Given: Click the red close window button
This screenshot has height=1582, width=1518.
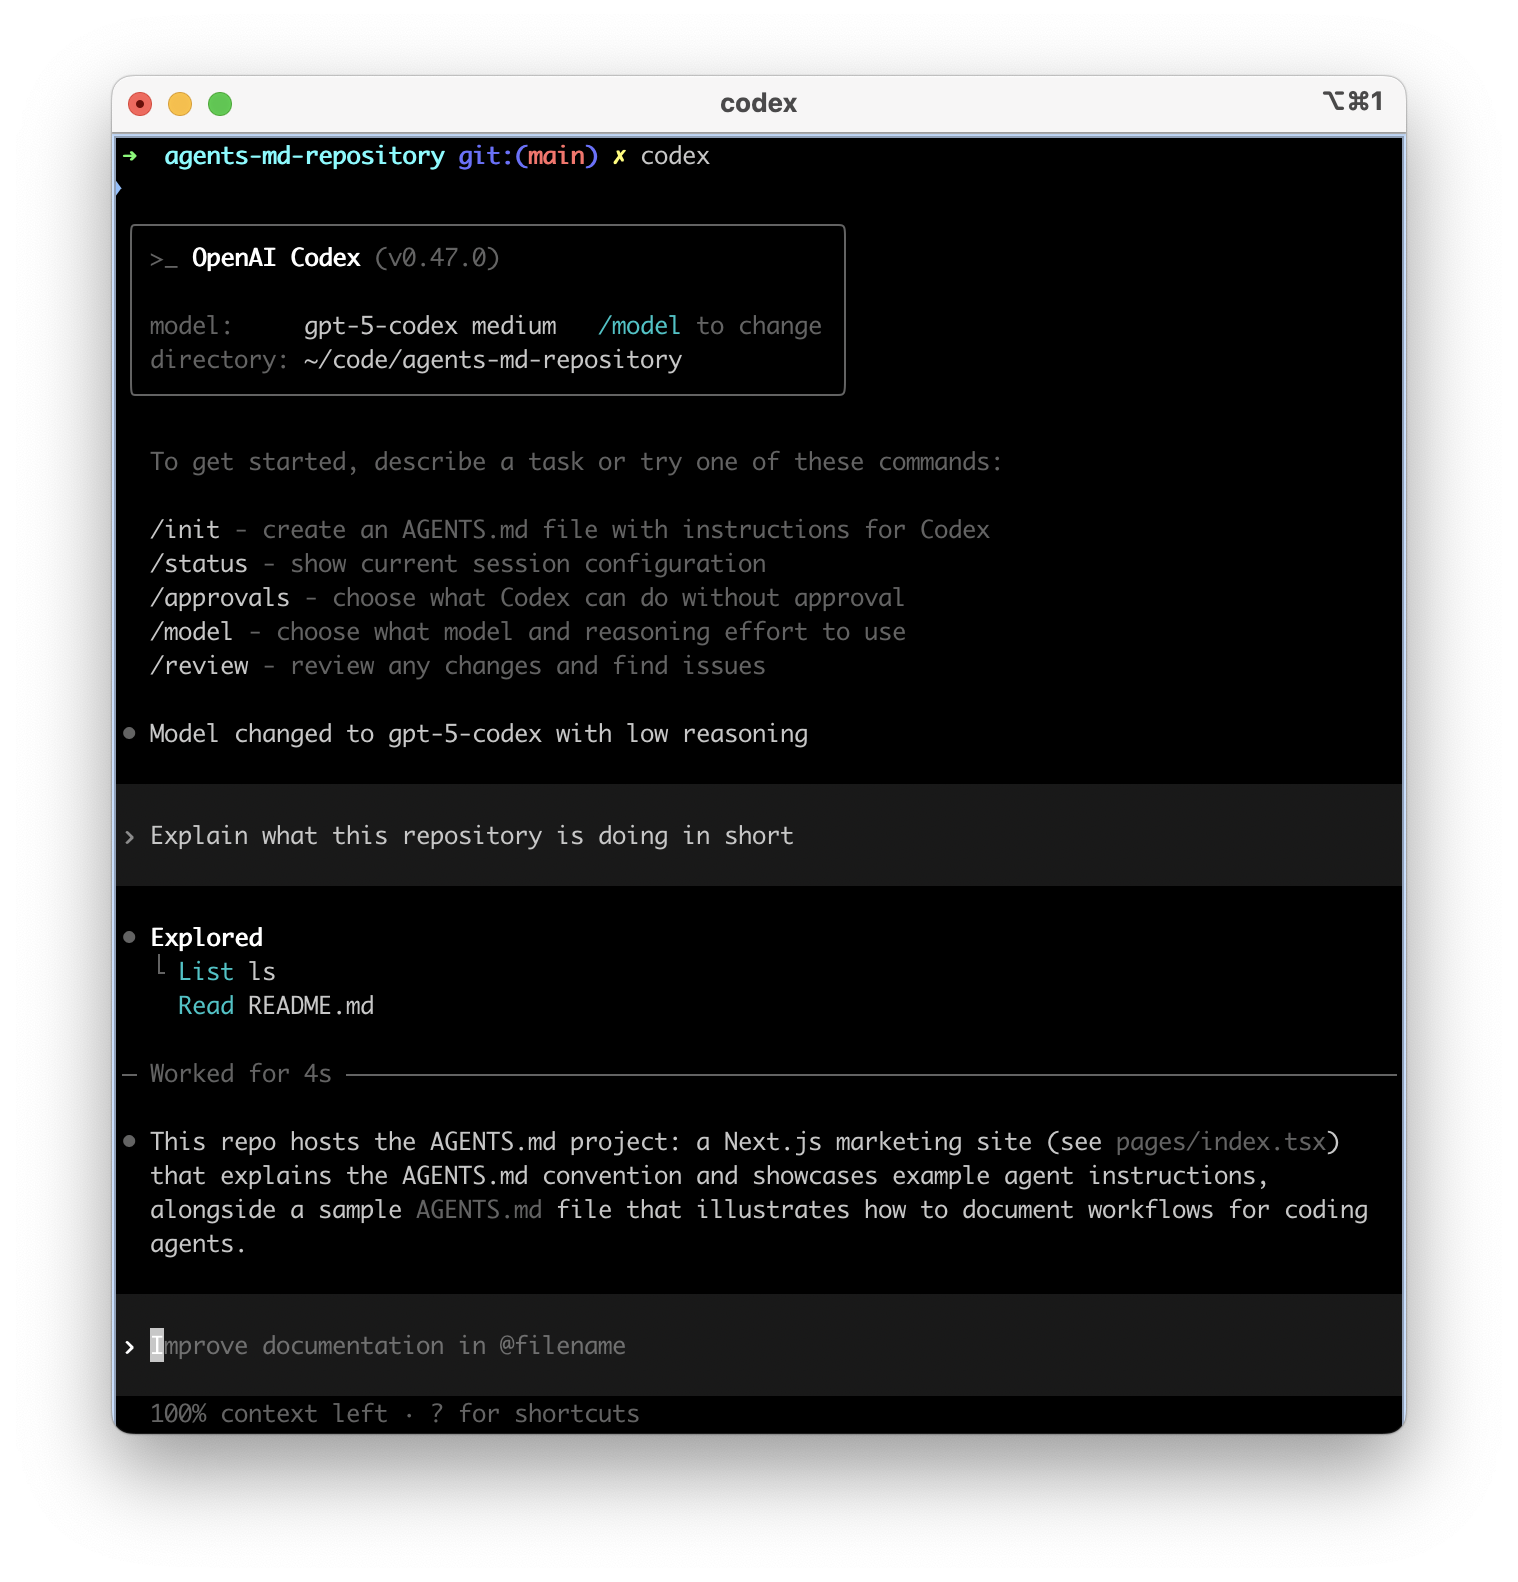Looking at the screenshot, I should click(x=140, y=104).
